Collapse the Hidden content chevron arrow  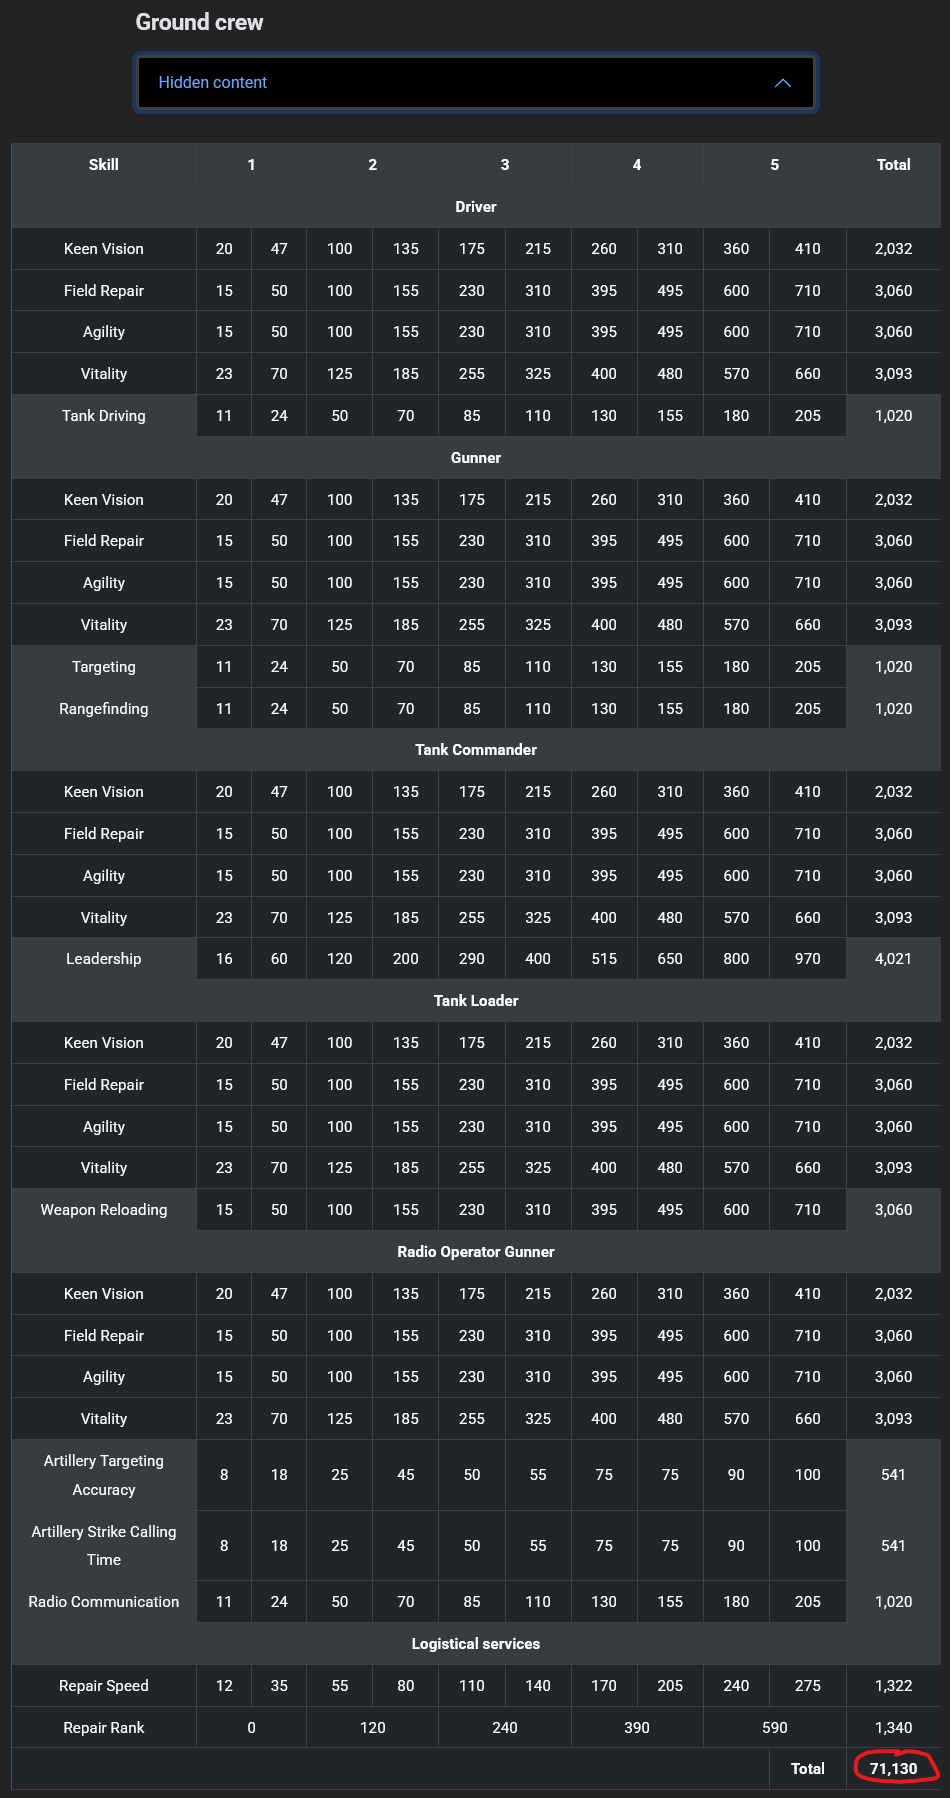[783, 83]
